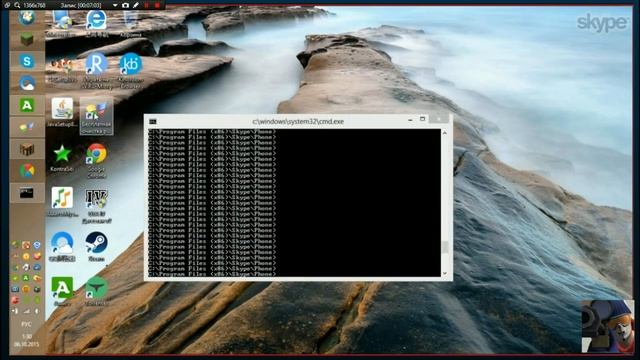
Task: Click the camera snapshot icon in recorder bar
Action: click(126, 5)
